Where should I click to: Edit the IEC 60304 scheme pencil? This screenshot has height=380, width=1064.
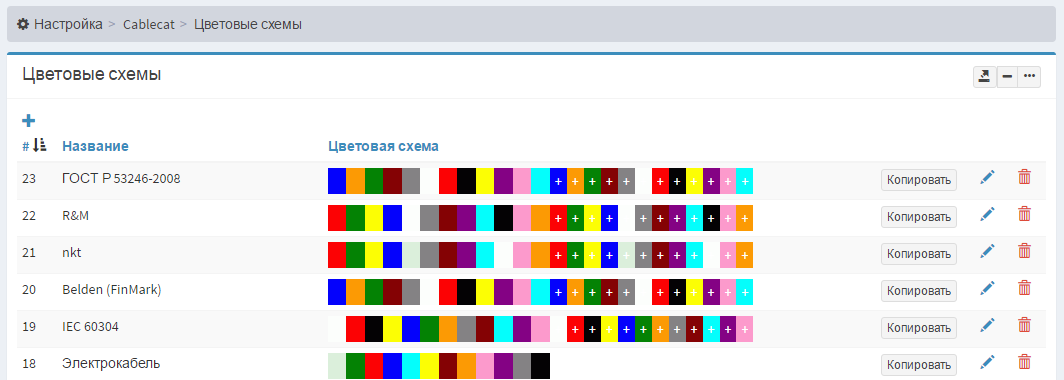(987, 326)
